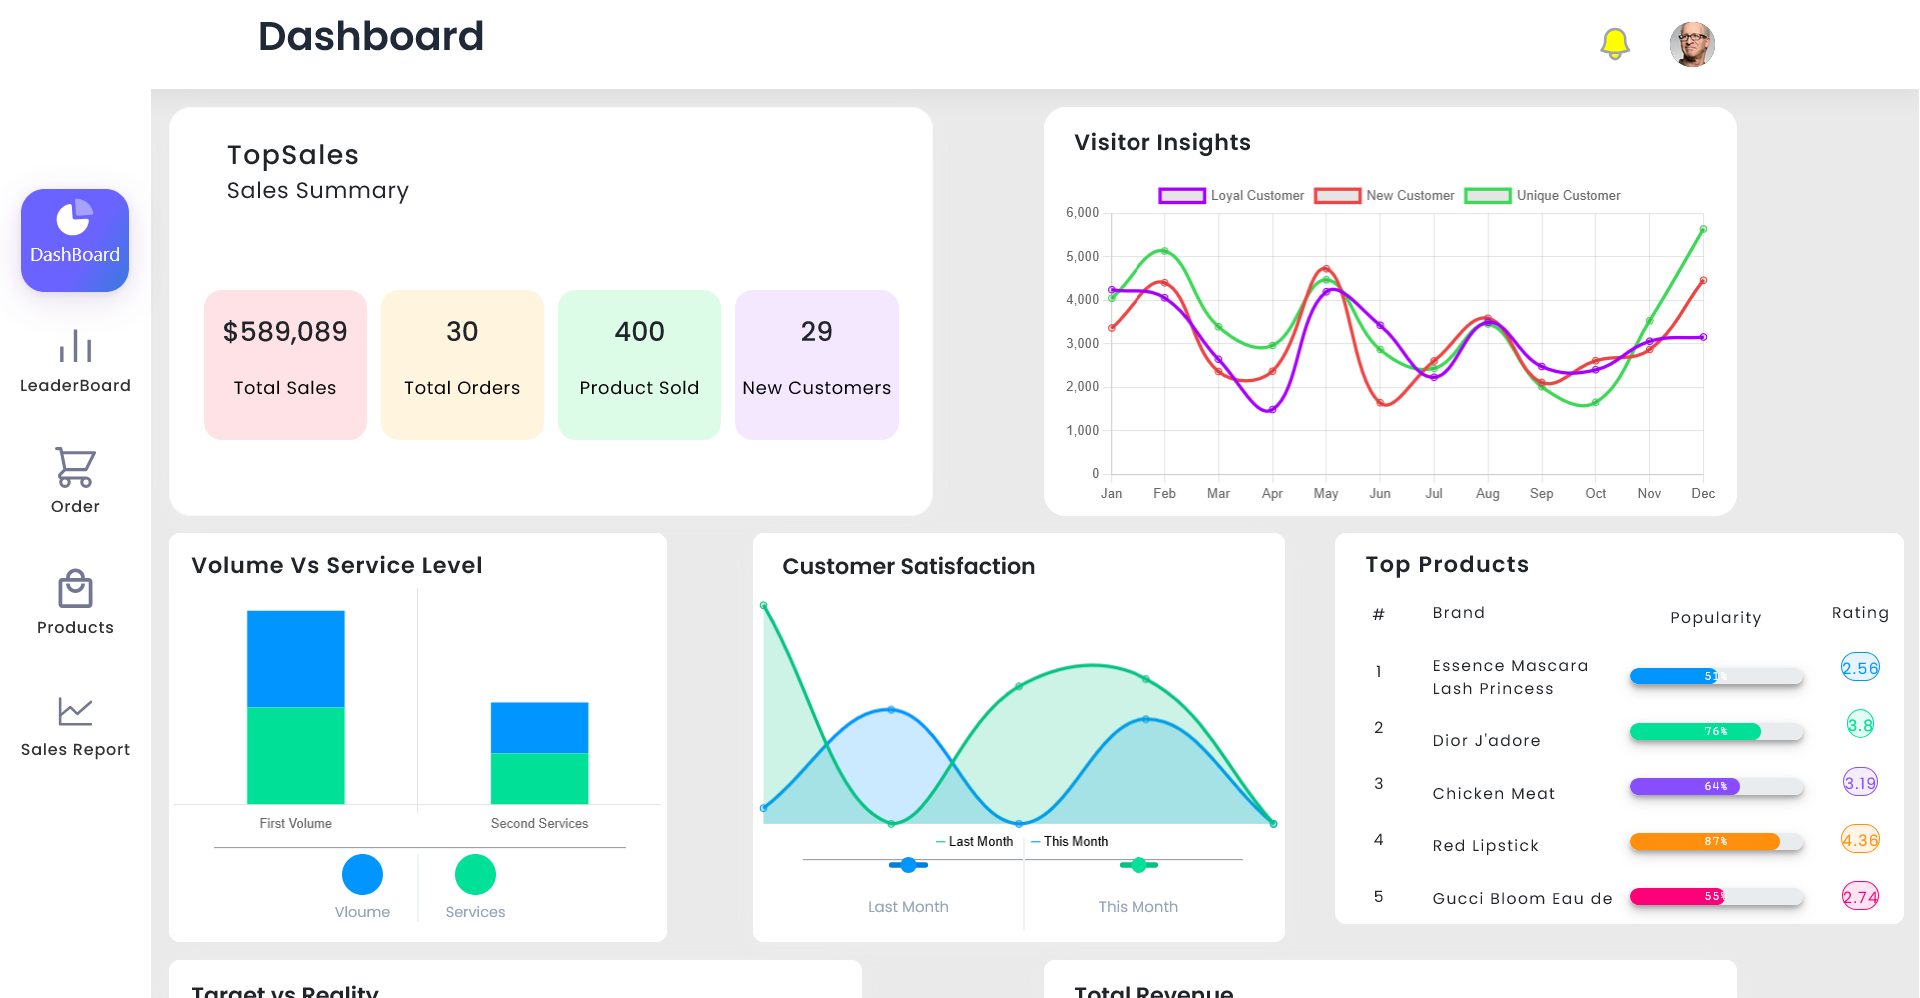
Task: Toggle Unique Customer legend in Visitor Insights
Action: click(1542, 196)
